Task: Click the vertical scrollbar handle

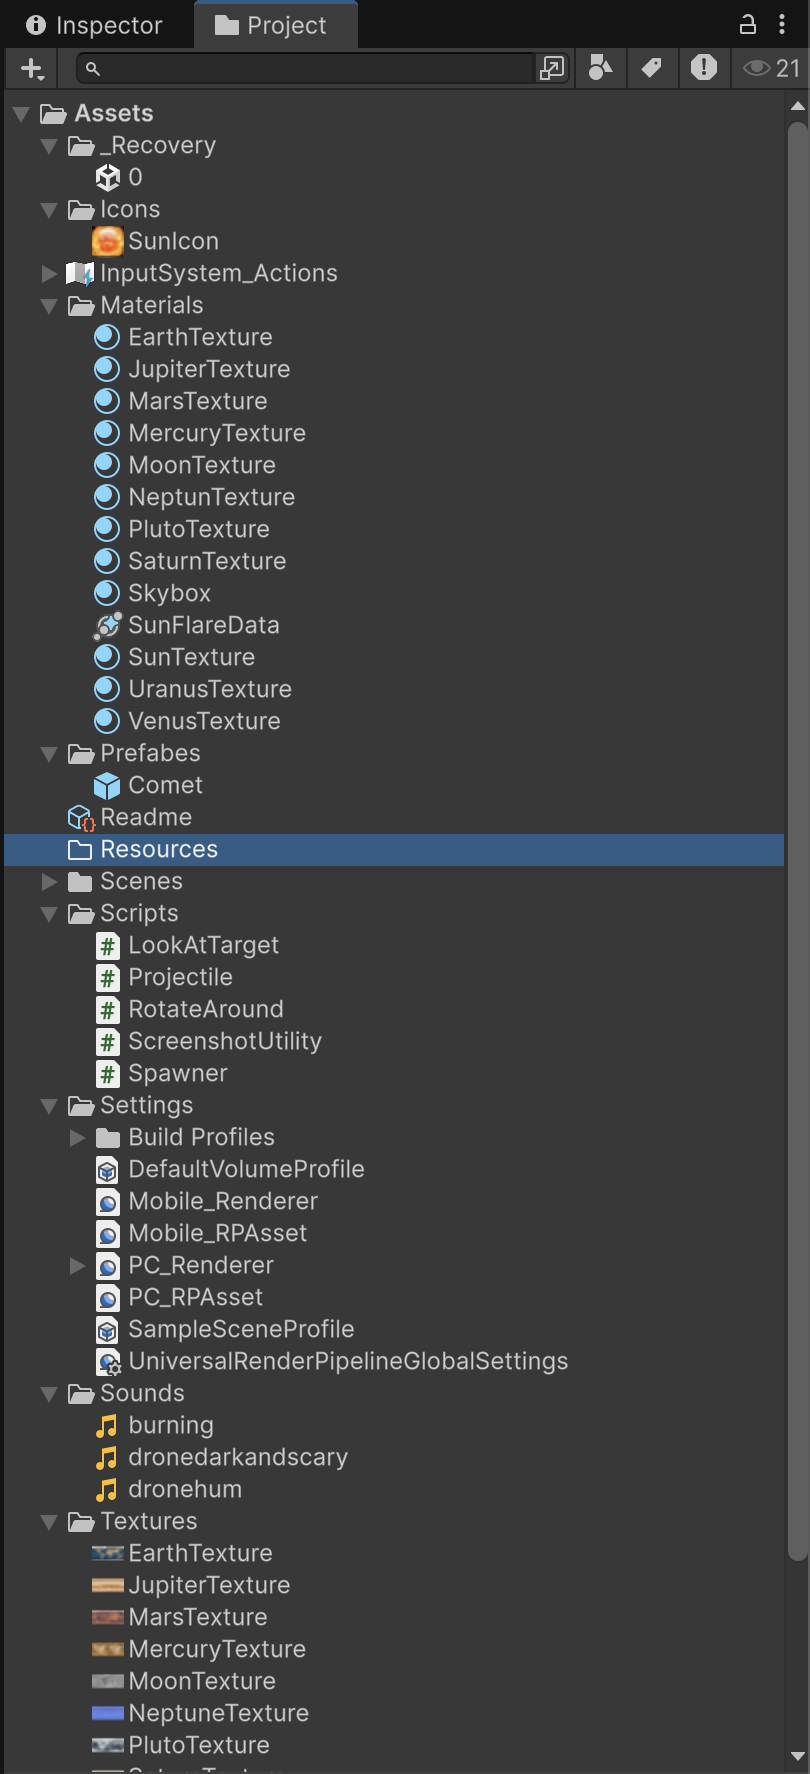Action: 797,840
